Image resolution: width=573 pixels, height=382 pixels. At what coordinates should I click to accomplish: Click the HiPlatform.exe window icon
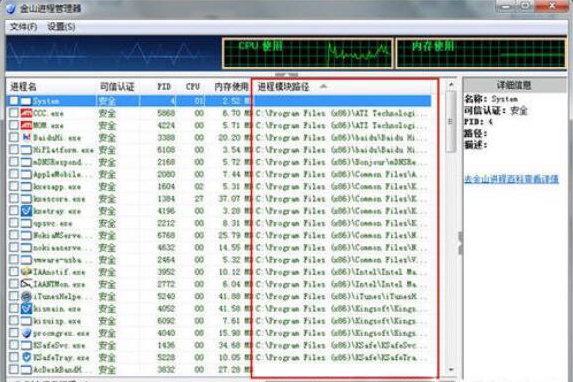[26, 150]
